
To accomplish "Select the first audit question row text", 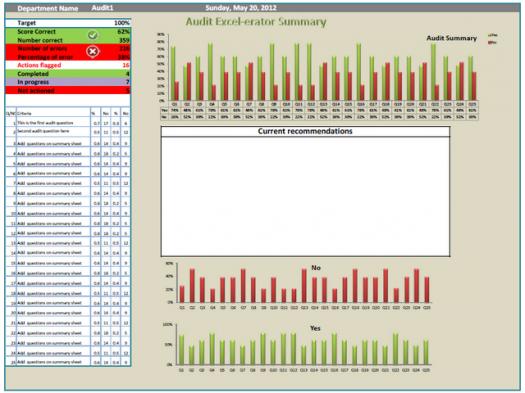I will (x=45, y=123).
